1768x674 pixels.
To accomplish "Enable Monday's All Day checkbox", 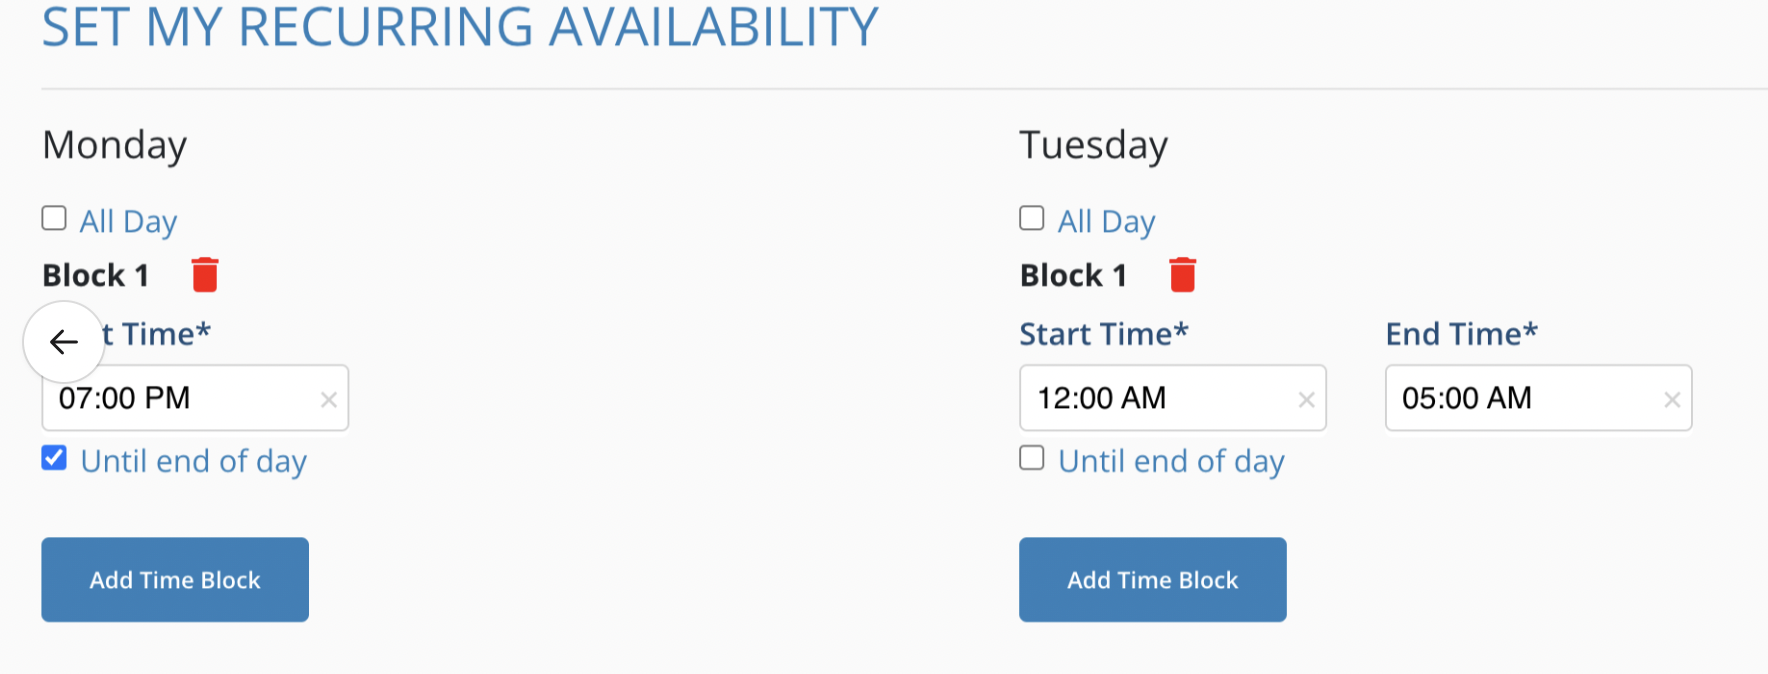I will (x=54, y=219).
